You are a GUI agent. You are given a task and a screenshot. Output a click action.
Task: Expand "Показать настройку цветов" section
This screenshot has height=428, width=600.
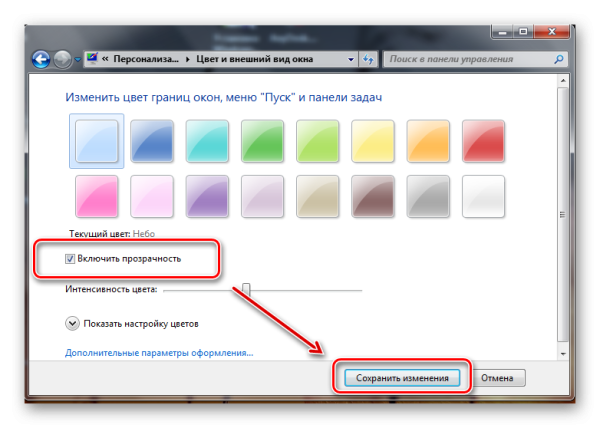click(x=72, y=324)
